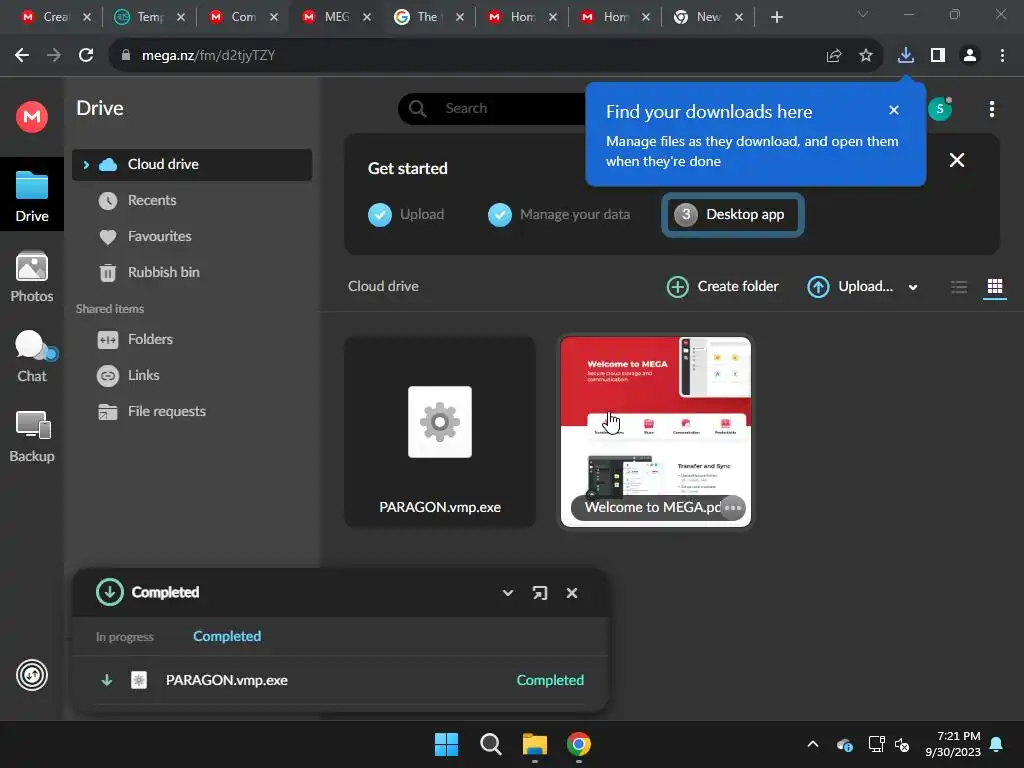1024x768 pixels.
Task: Open shared Links
Action: [x=143, y=376]
